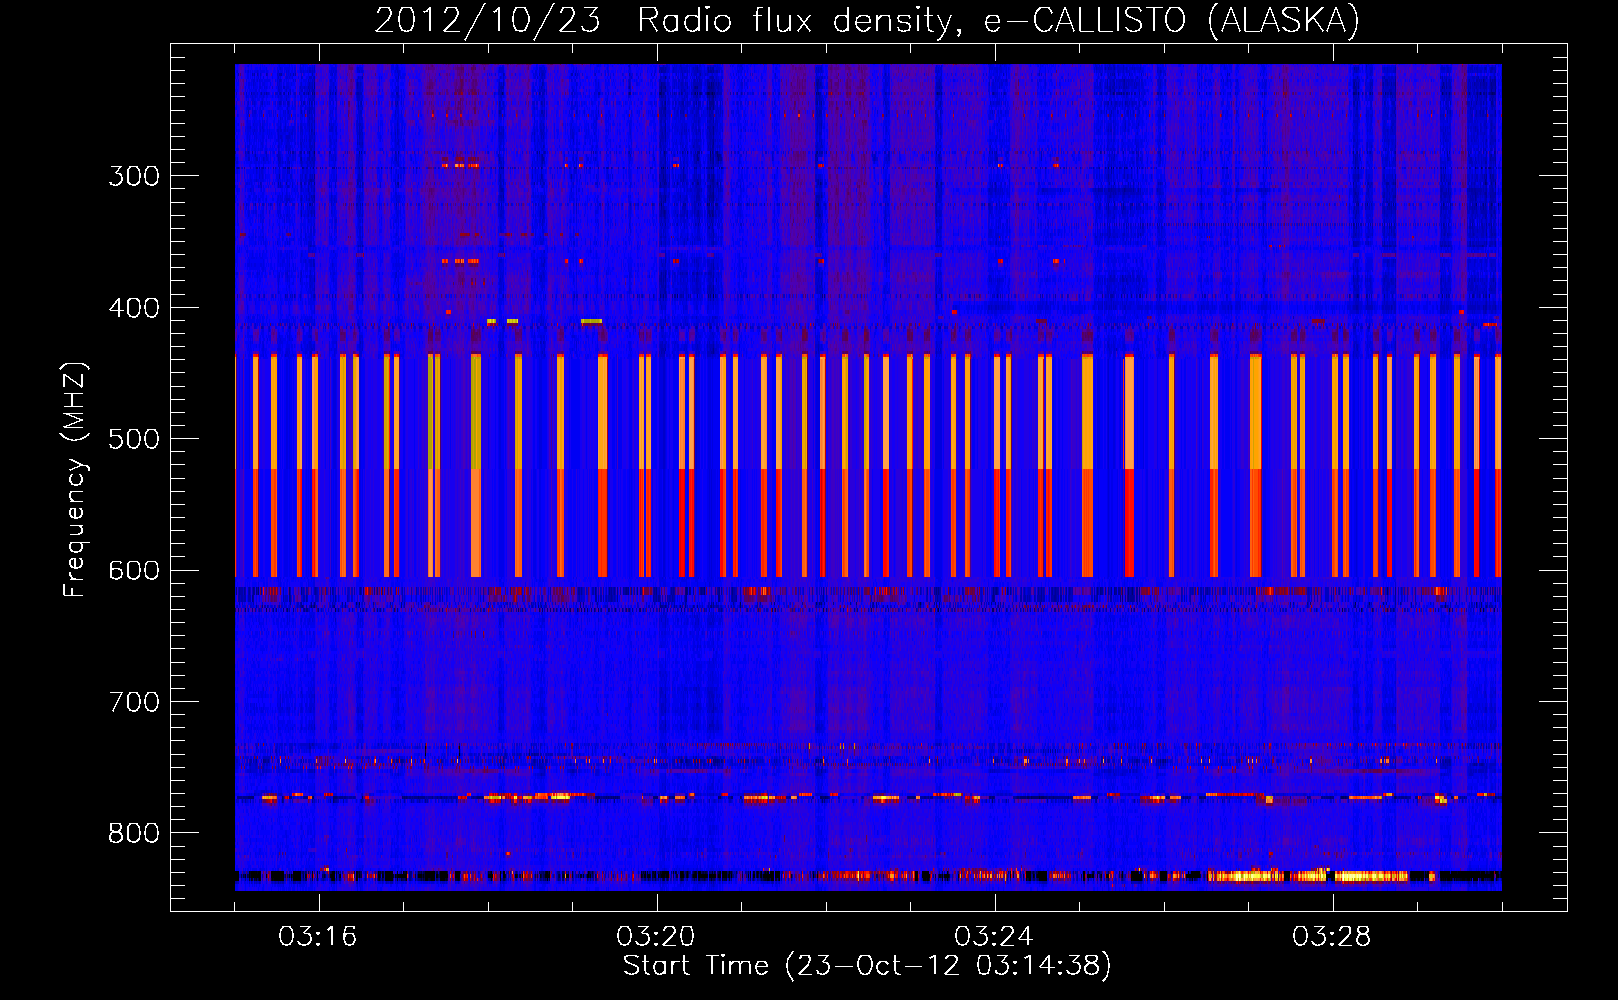Click the 700 frequency tick label
The image size is (1618, 1000).
(134, 702)
